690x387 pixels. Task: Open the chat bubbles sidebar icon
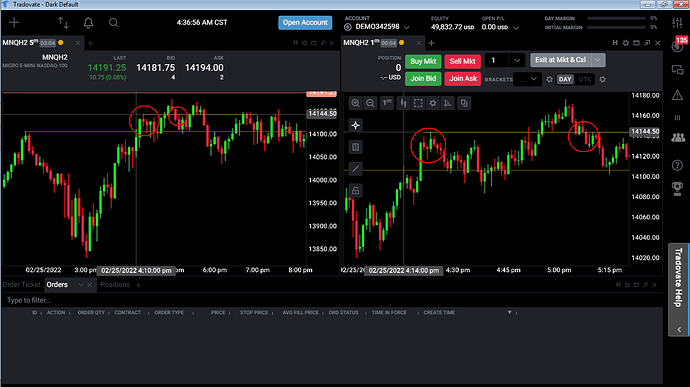pyautogui.click(x=678, y=70)
